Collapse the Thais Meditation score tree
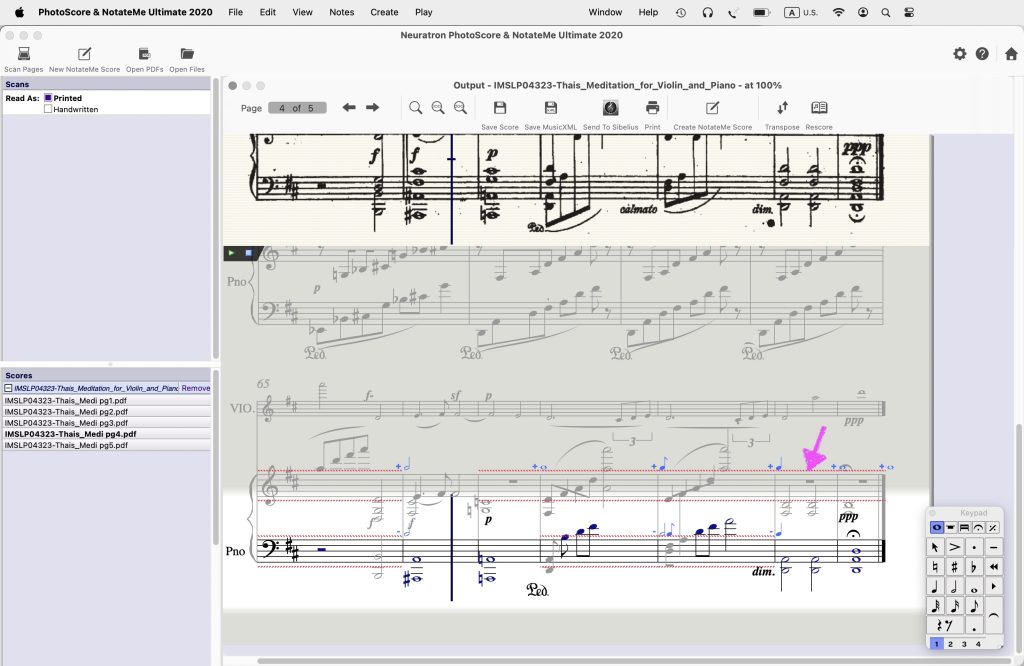 point(8,388)
